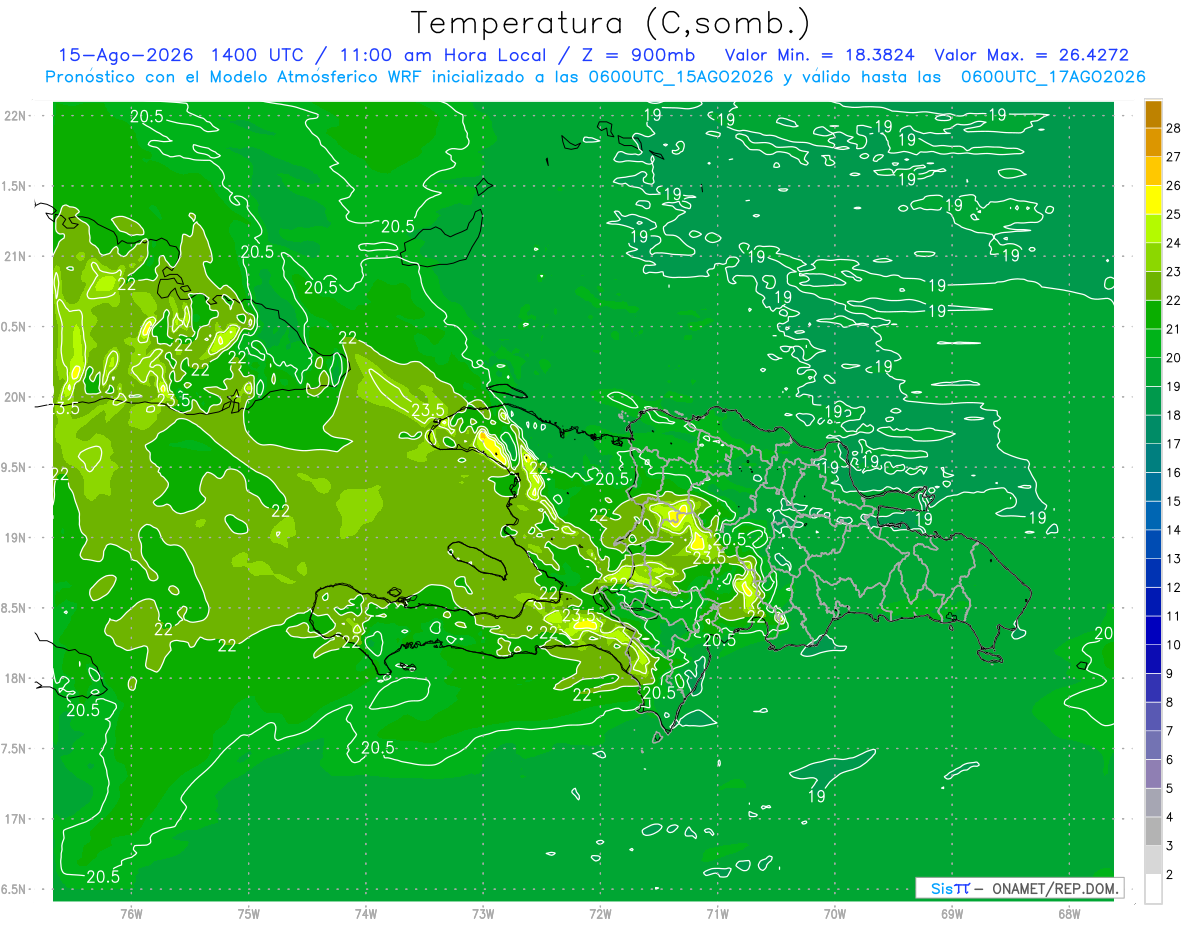Click the legend scale label 28
The width and height of the screenshot is (1200, 927).
(x=1173, y=128)
